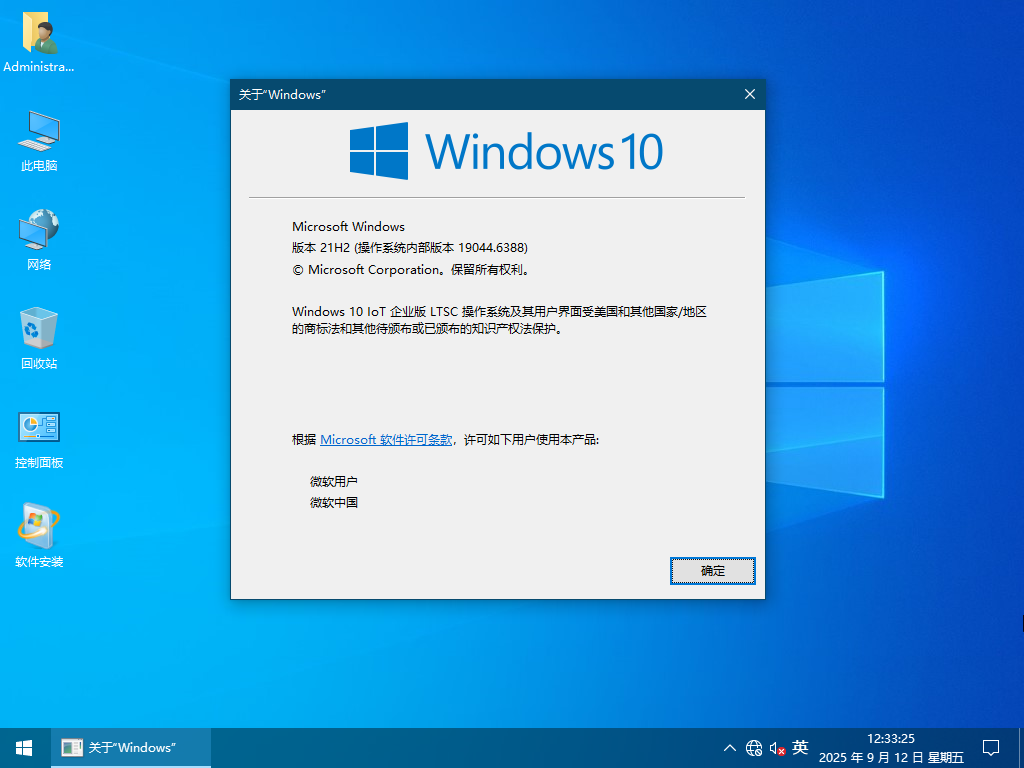Screen dimensions: 1024x768
Task: Toggle the 英 input method indicator
Action: (800, 748)
